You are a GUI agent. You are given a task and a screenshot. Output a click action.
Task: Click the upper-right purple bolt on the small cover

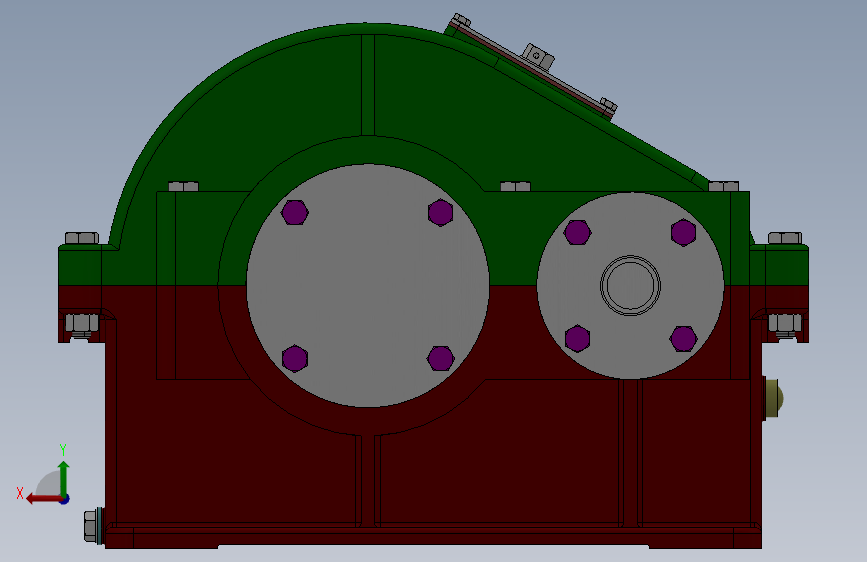pos(683,232)
